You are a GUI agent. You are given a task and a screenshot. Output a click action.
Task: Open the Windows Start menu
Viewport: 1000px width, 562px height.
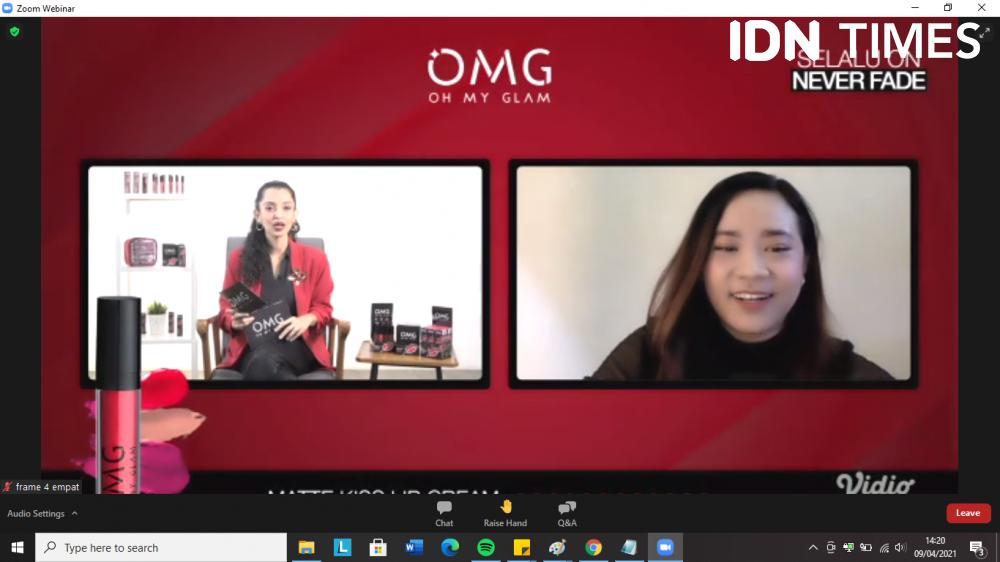coord(17,547)
